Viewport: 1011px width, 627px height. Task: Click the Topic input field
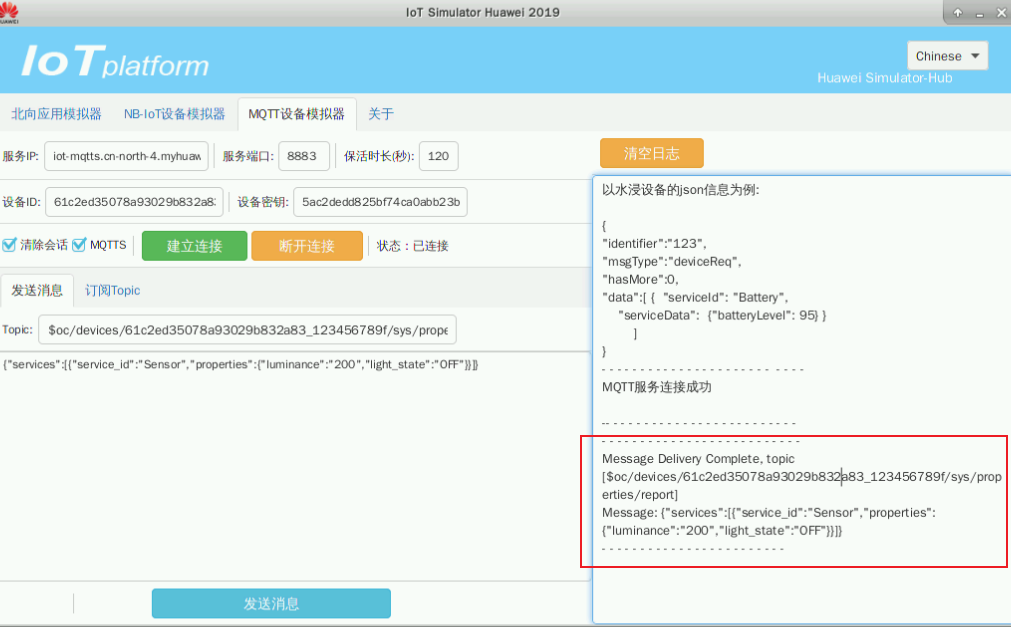[x=248, y=330]
